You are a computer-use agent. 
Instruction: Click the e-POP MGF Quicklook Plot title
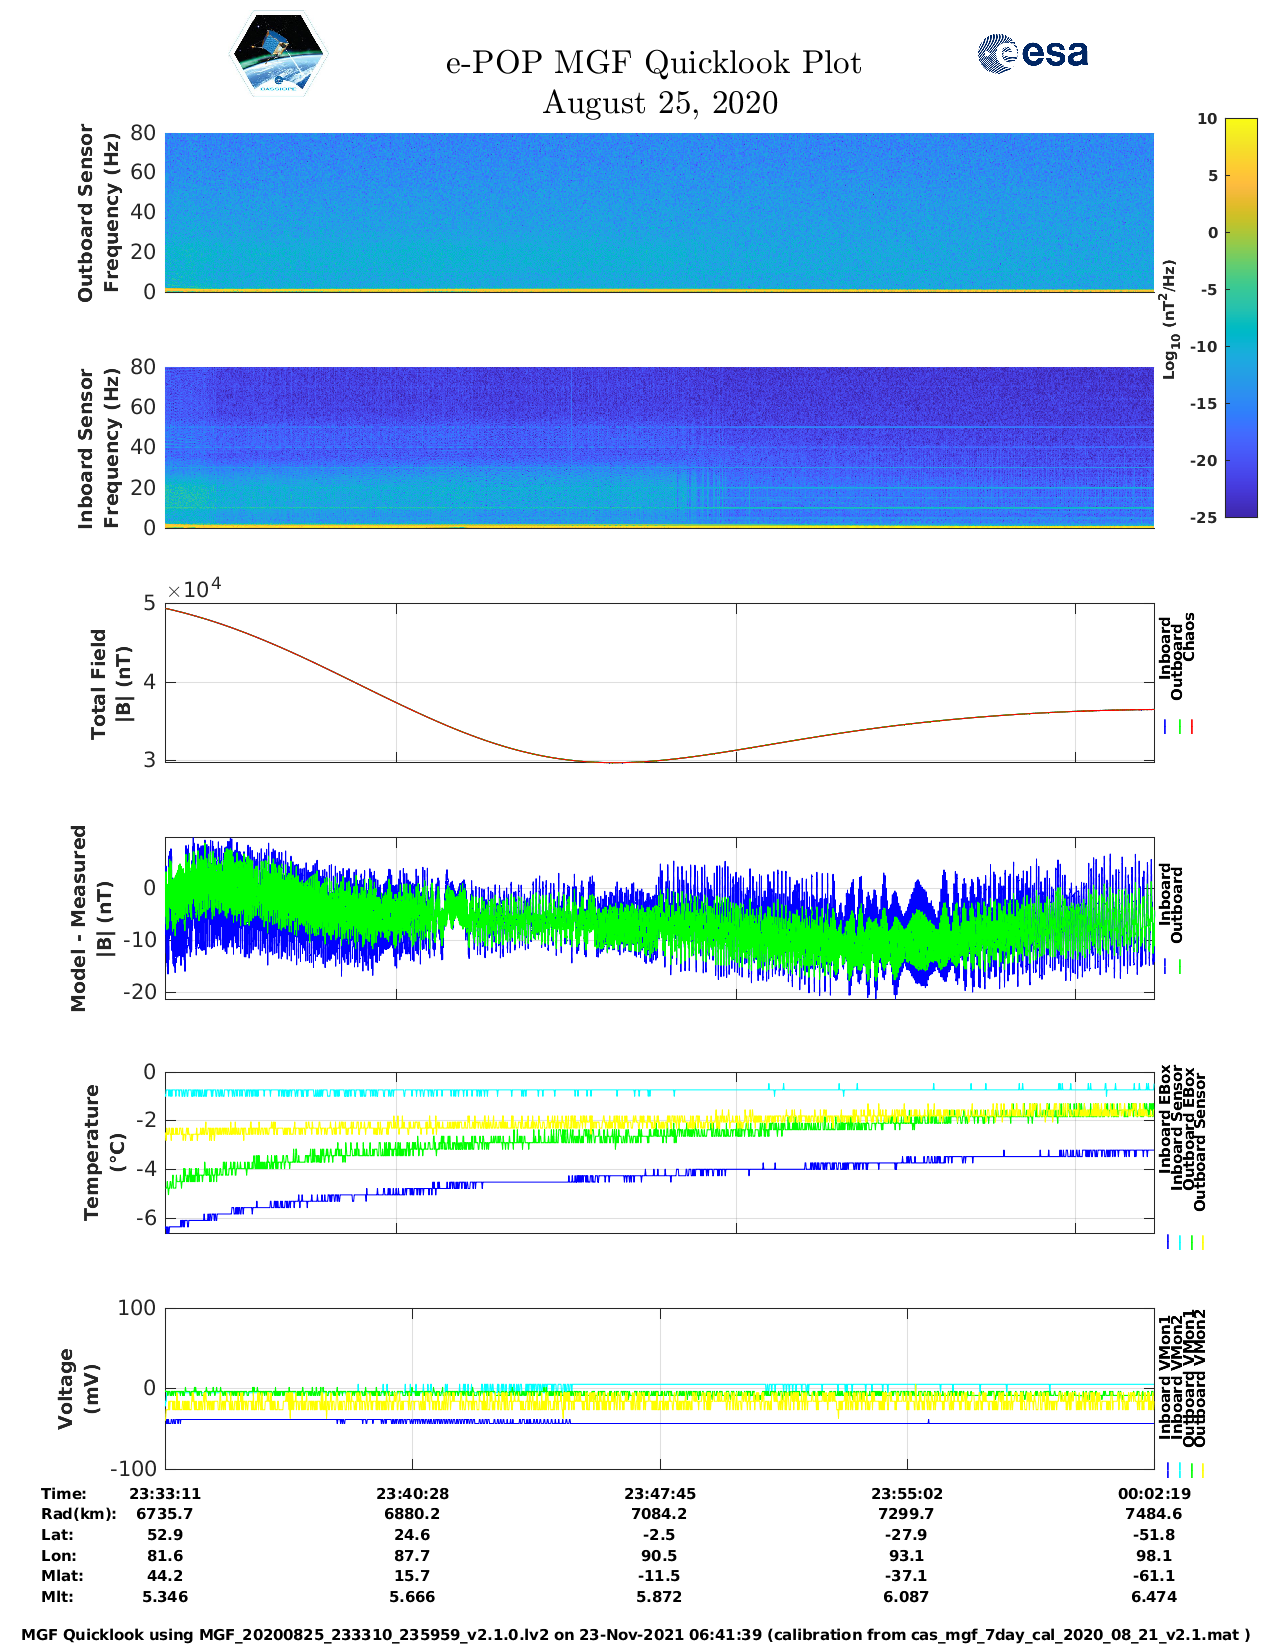click(x=653, y=63)
